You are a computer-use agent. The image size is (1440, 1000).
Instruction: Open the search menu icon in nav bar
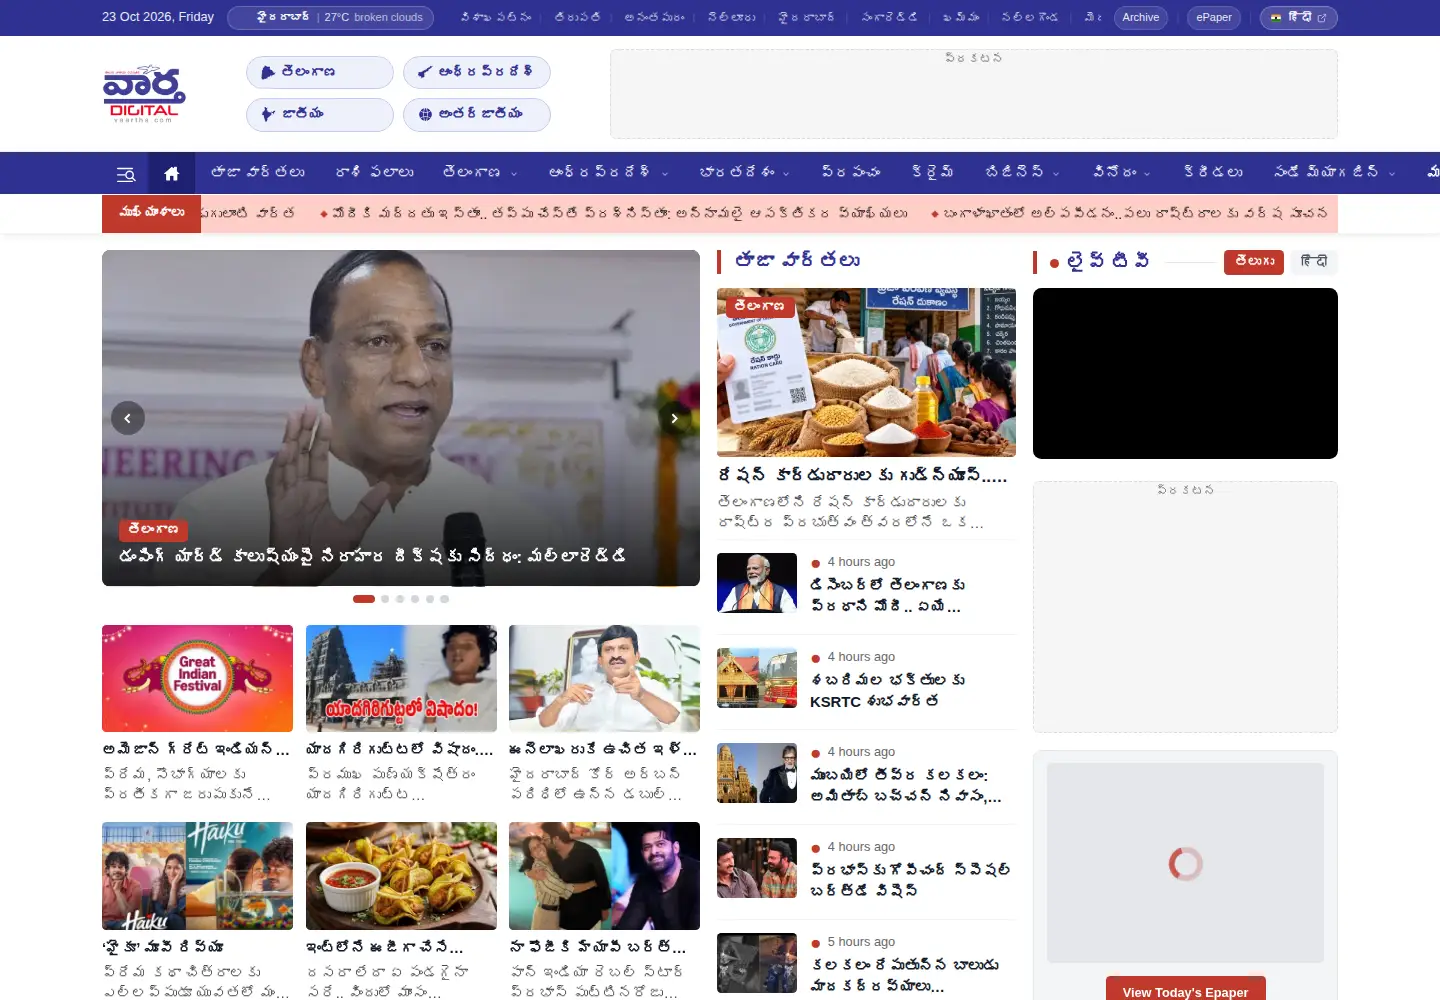pyautogui.click(x=126, y=174)
